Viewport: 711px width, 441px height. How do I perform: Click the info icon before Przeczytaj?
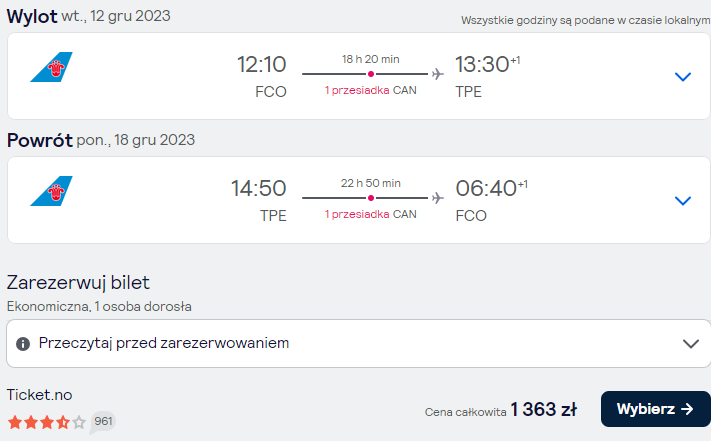pyautogui.click(x=23, y=344)
